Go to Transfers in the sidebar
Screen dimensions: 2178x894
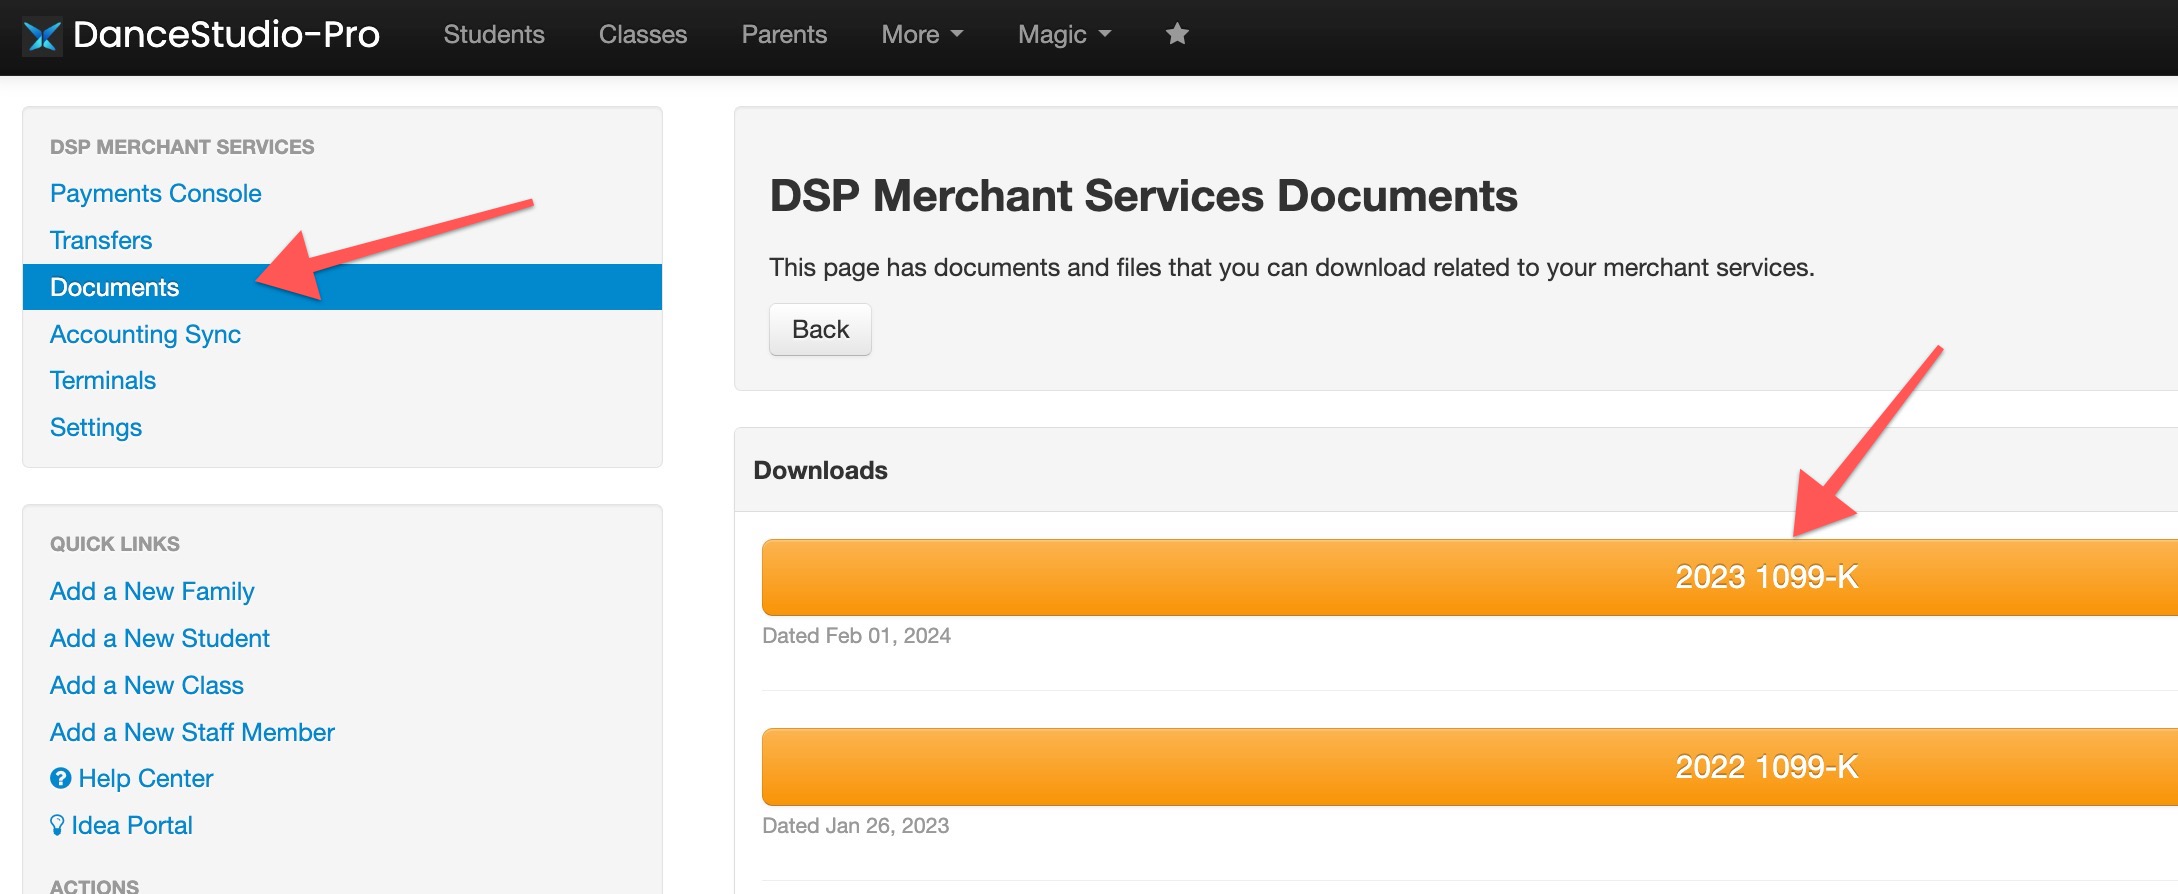(101, 240)
